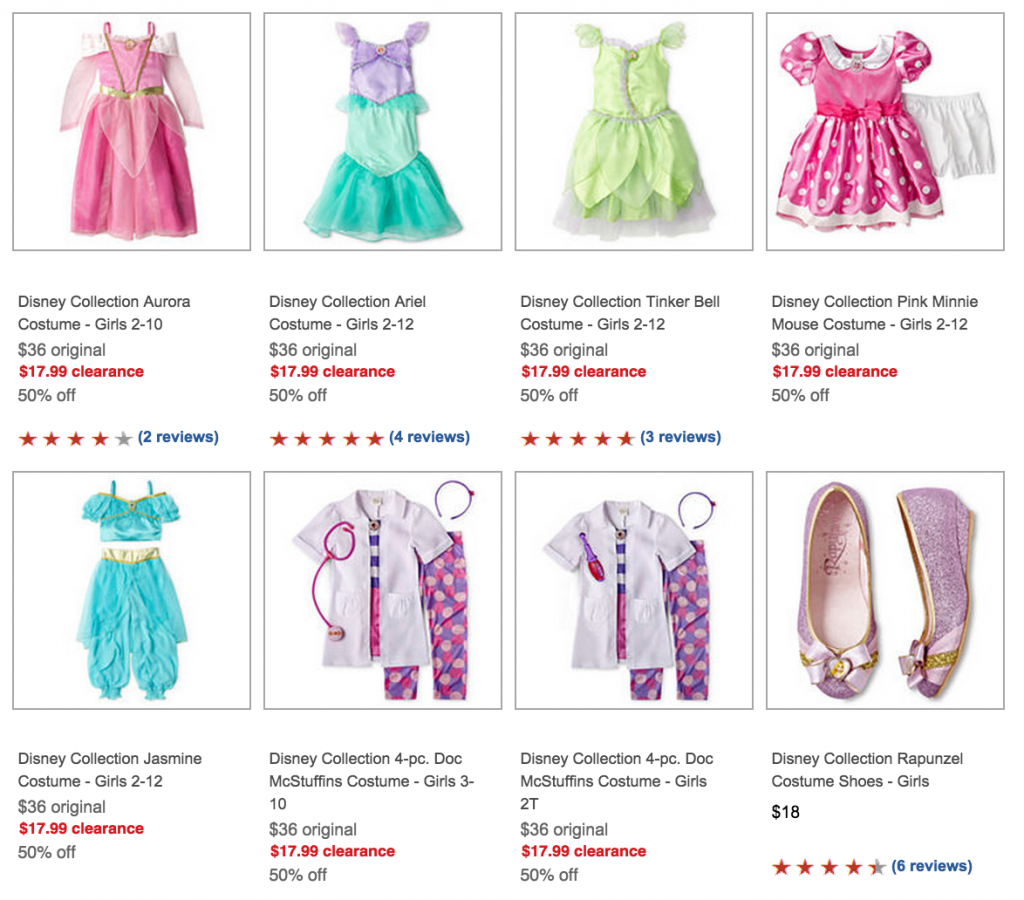The image size is (1024, 900).
Task: Open the Doc McStuffins Girls 3-10 image
Action: (x=383, y=590)
